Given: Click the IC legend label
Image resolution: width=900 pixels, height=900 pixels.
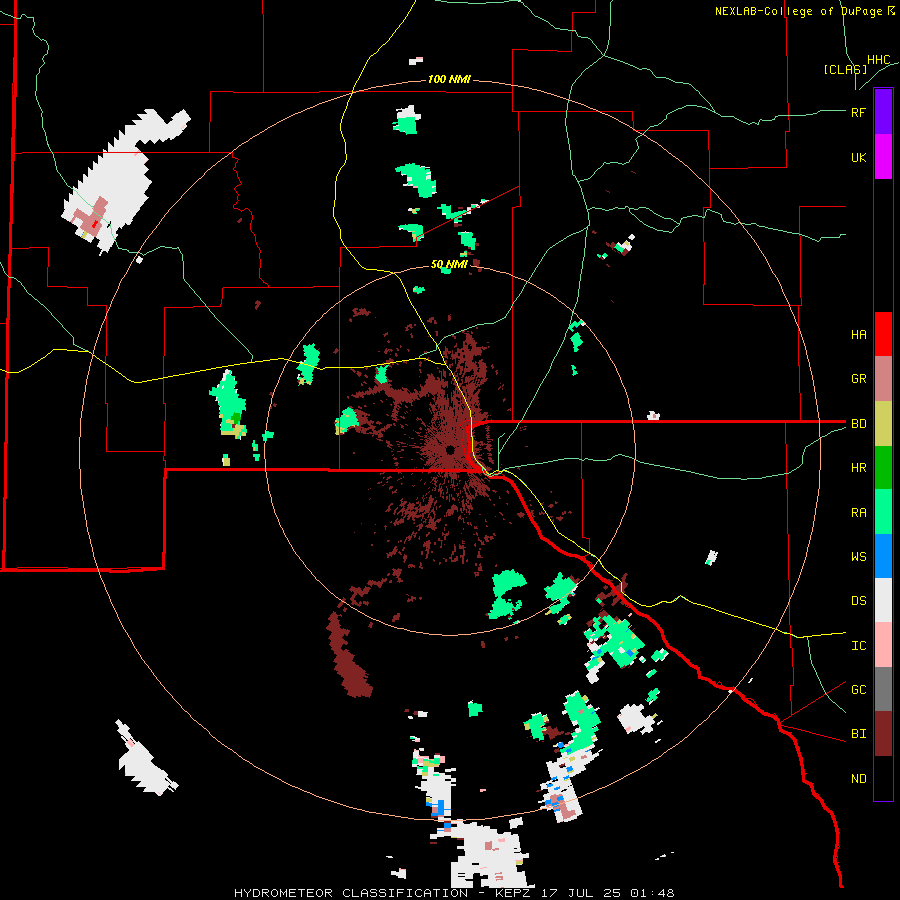Looking at the screenshot, I should click(859, 646).
